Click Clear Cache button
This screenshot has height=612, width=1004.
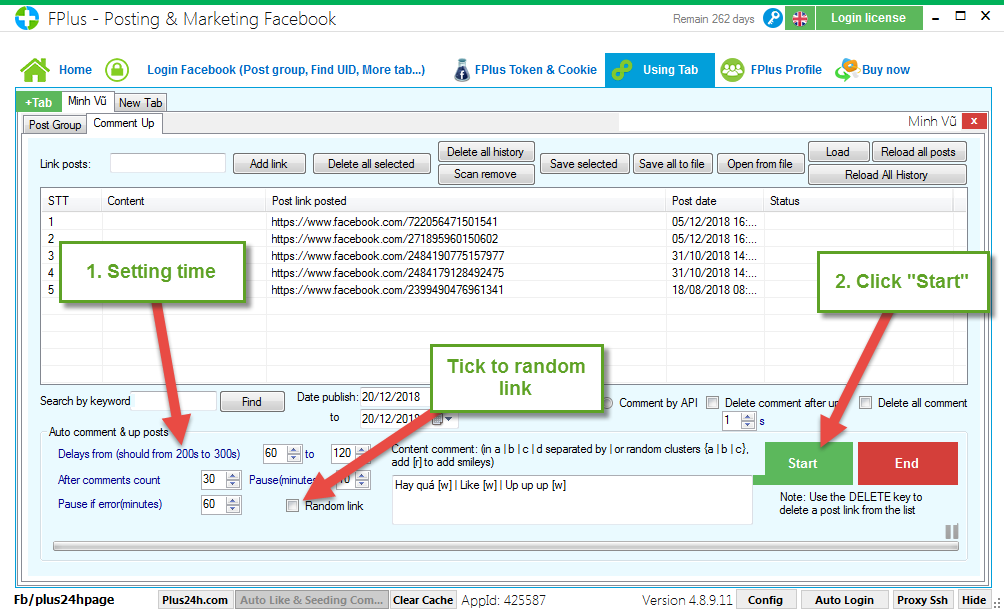[423, 600]
